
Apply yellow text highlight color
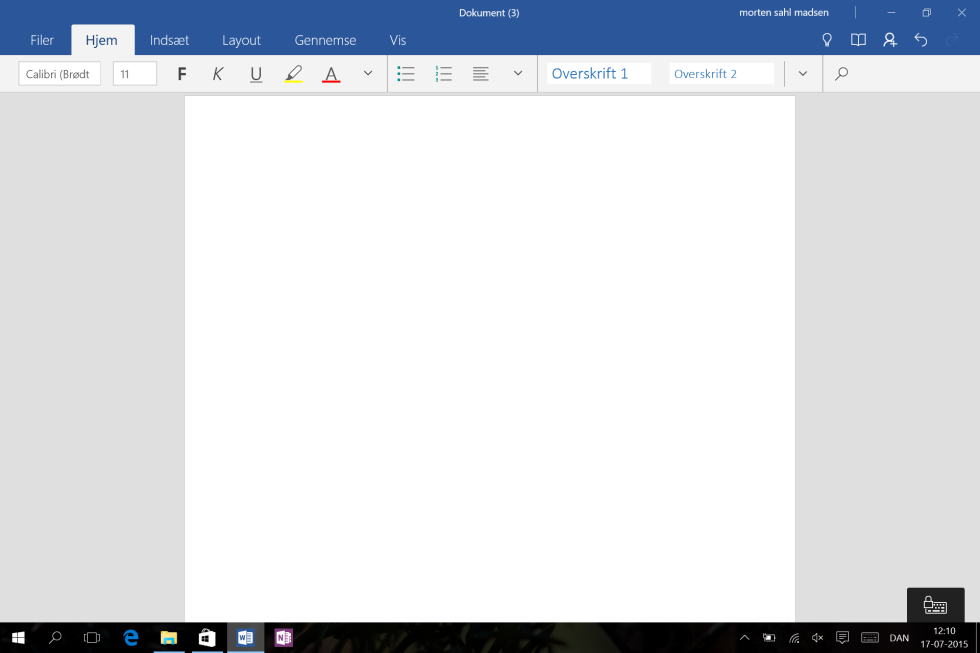[293, 74]
